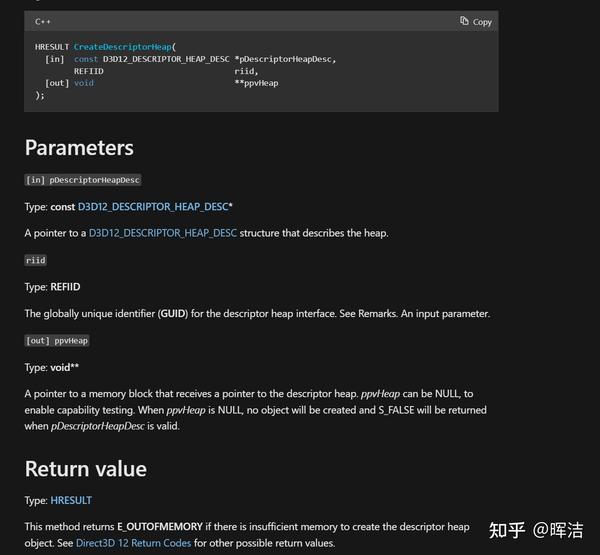Click the '[in] pDescriptorHeapDesc' parameter tag
The width and height of the screenshot is (600, 555).
[83, 180]
